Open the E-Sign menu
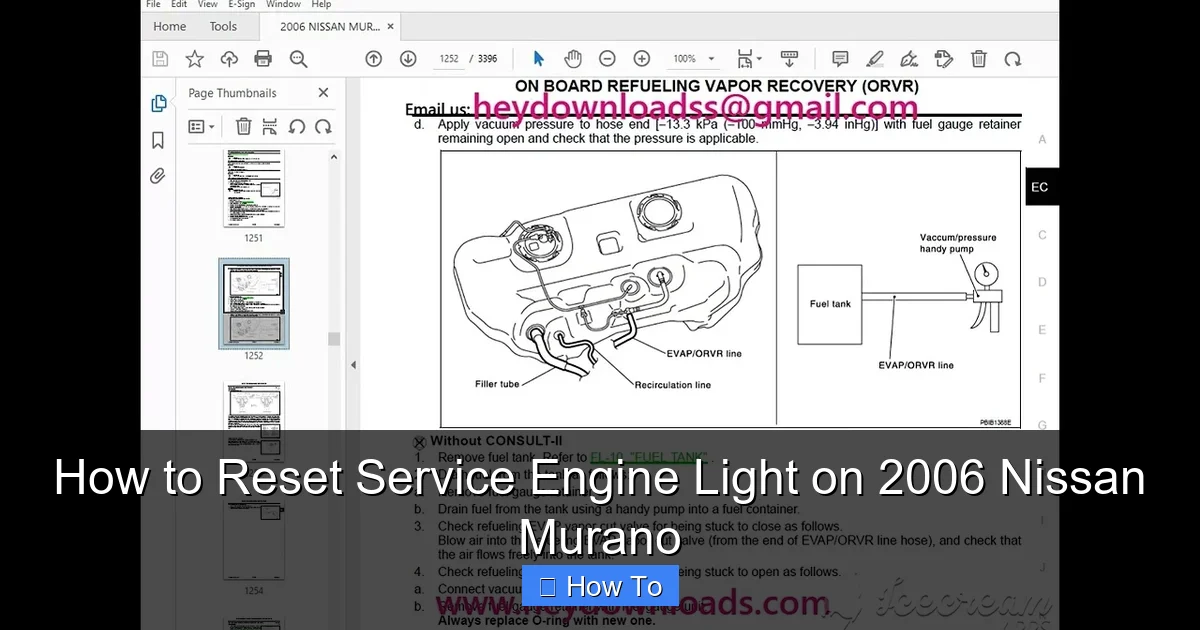Viewport: 1200px width, 630px height. coord(241,5)
